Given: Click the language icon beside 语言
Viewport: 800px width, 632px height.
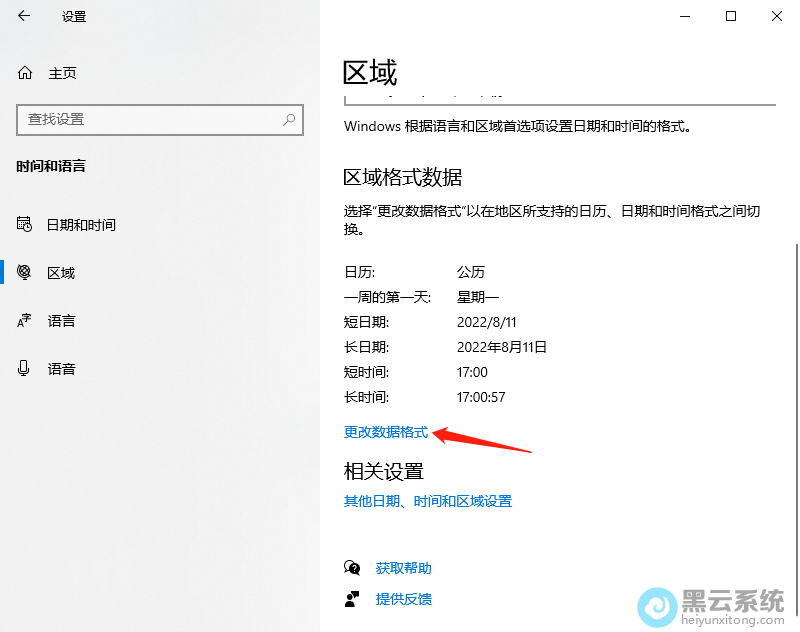Looking at the screenshot, I should (24, 320).
